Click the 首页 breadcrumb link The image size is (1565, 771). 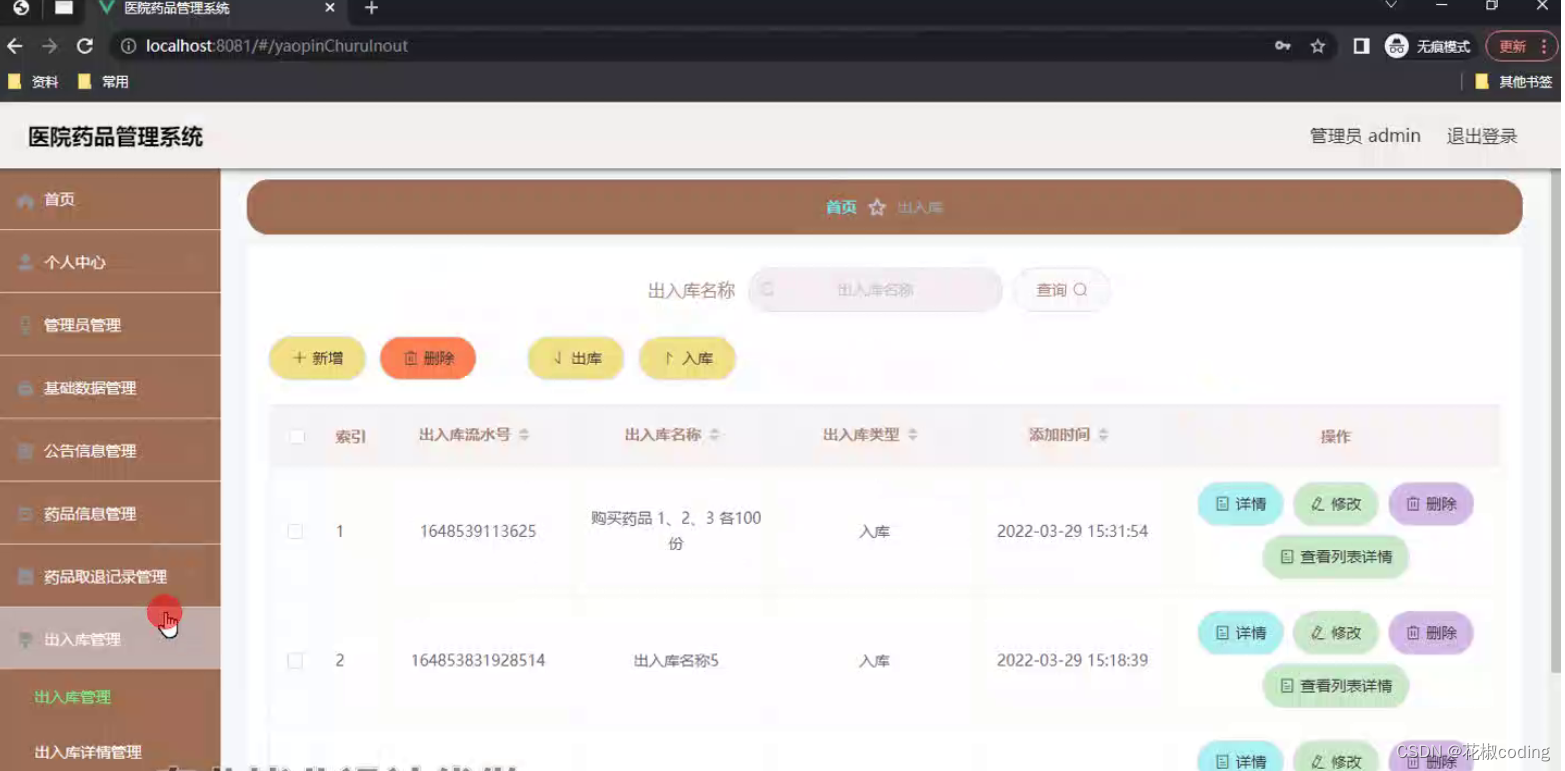coord(841,207)
